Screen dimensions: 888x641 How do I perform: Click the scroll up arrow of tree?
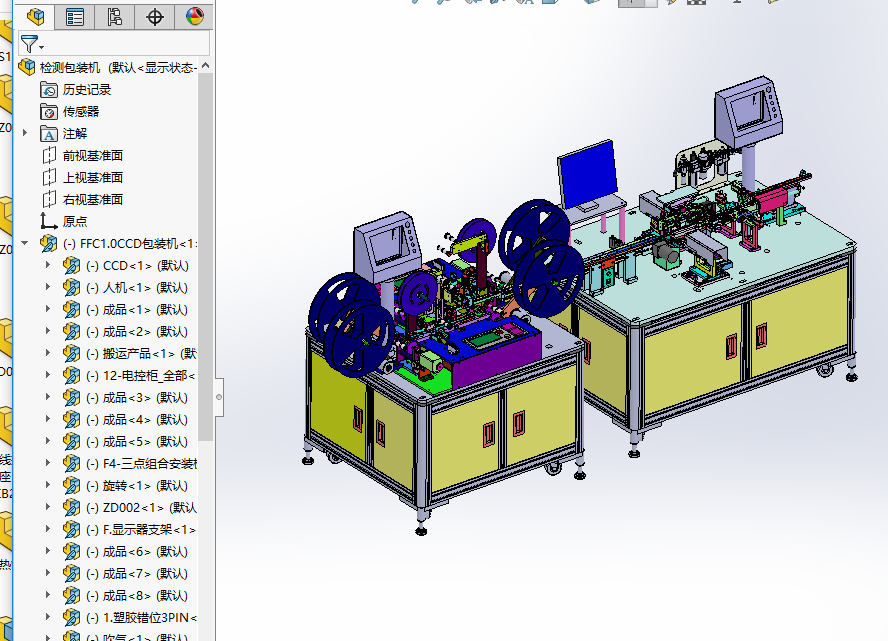[206, 66]
